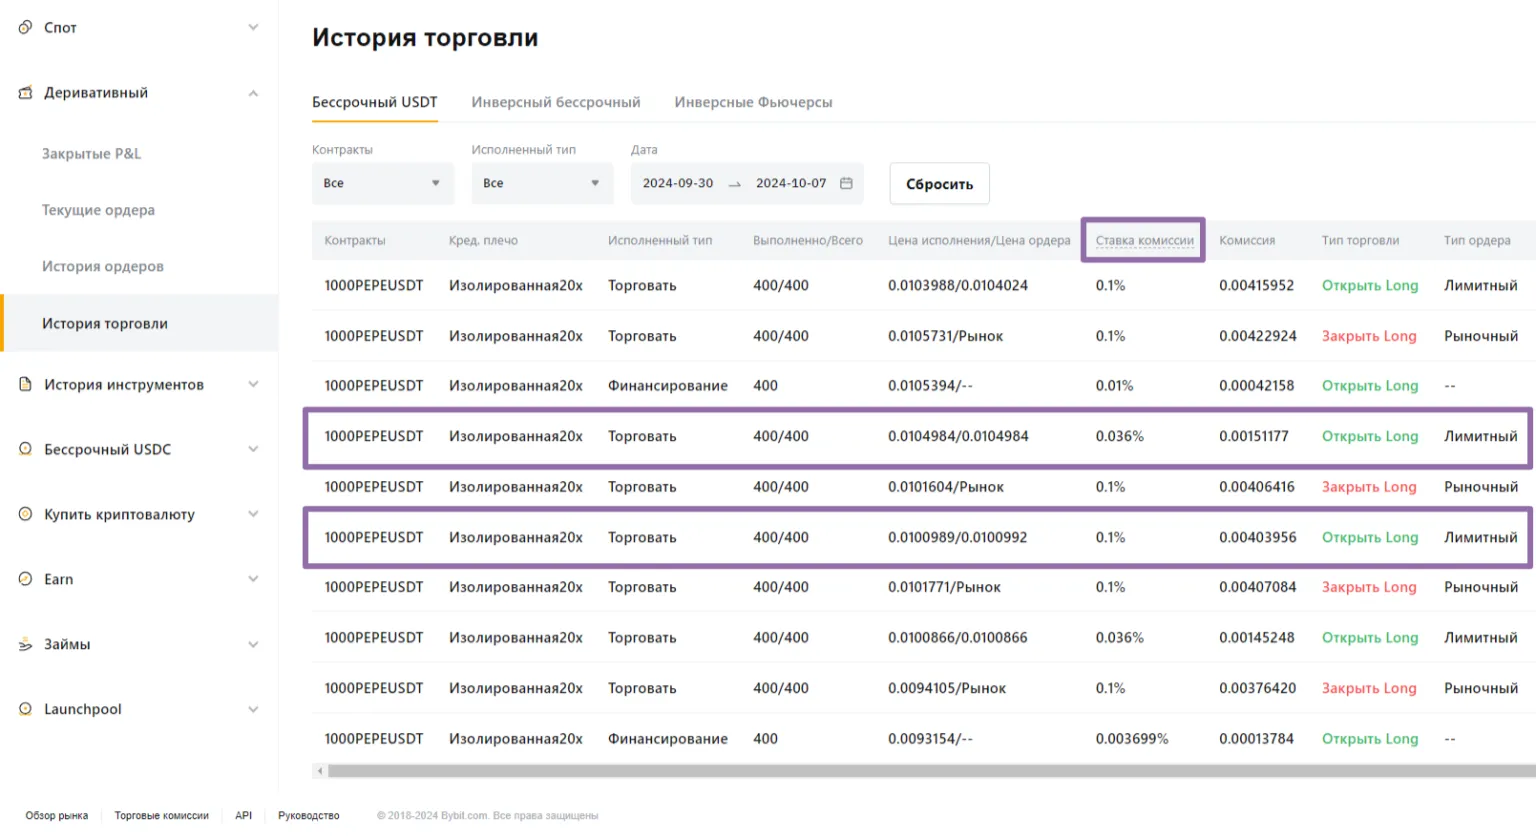Click the Сбросить button
This screenshot has height=838, width=1536.
coord(938,183)
